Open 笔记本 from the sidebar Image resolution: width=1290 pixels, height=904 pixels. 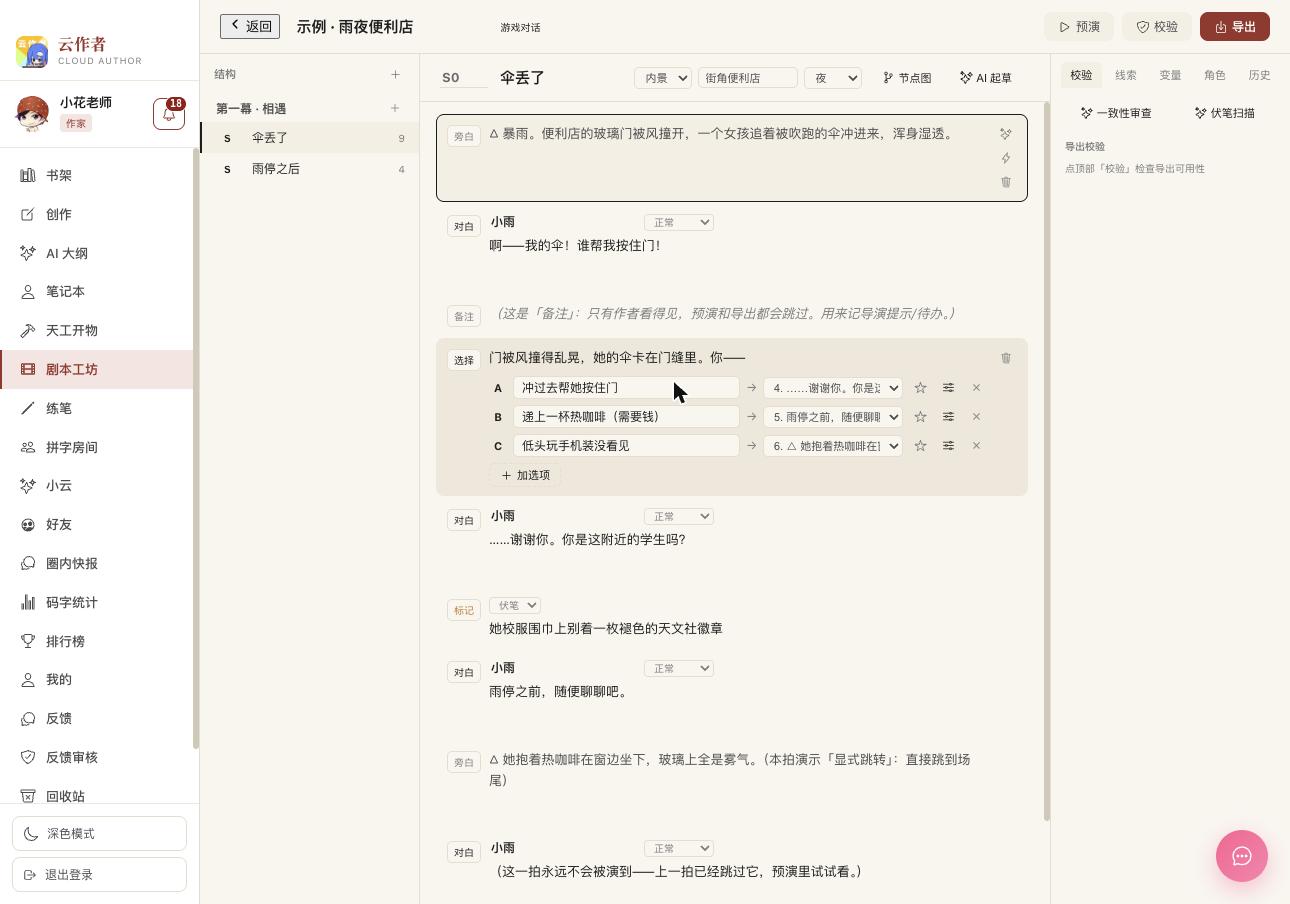pyautogui.click(x=97, y=292)
